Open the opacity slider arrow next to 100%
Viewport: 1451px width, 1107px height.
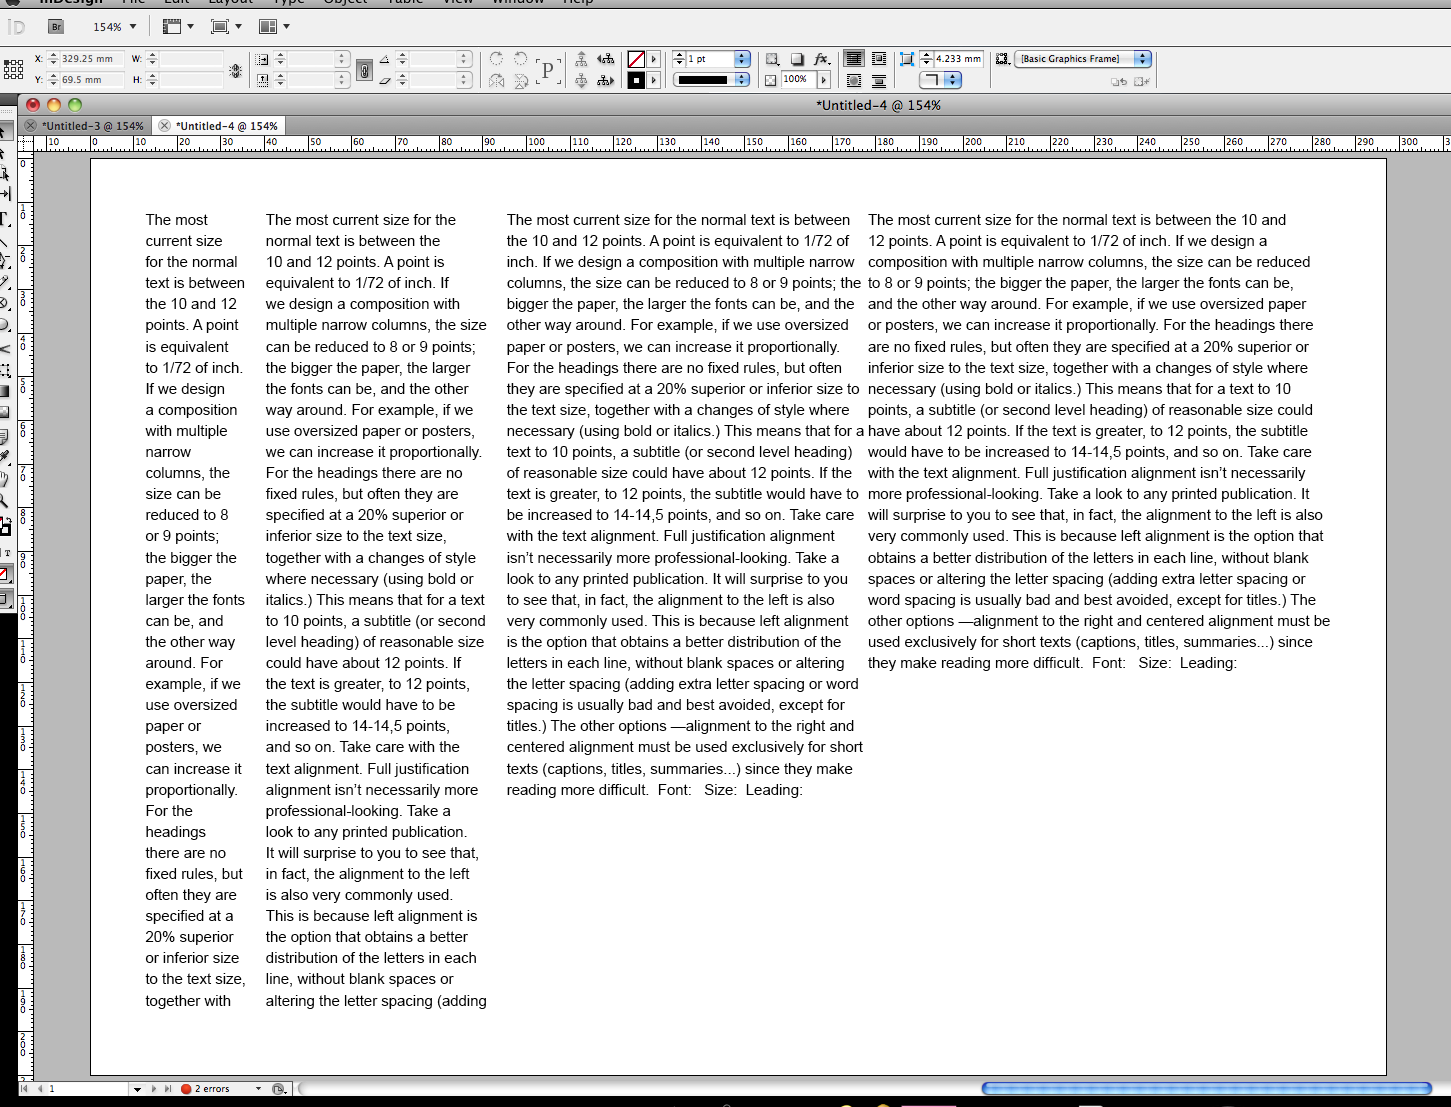tap(824, 80)
